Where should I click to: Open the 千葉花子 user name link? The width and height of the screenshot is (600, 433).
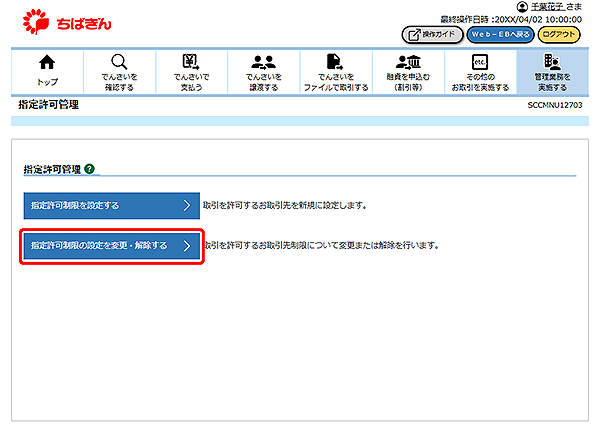pyautogui.click(x=547, y=7)
